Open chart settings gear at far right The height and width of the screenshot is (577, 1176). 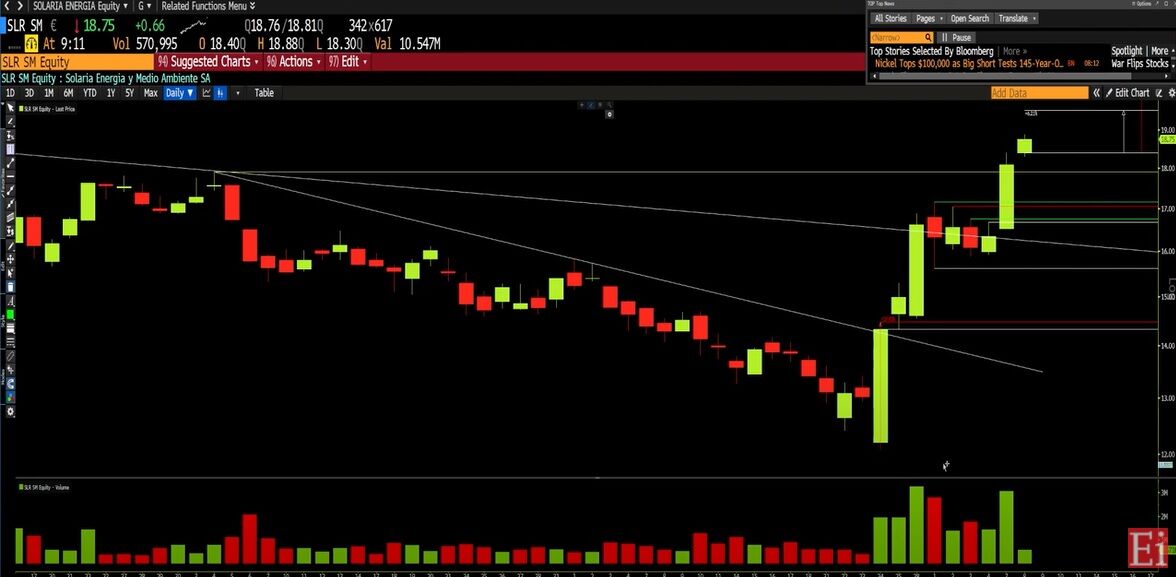(x=1172, y=93)
